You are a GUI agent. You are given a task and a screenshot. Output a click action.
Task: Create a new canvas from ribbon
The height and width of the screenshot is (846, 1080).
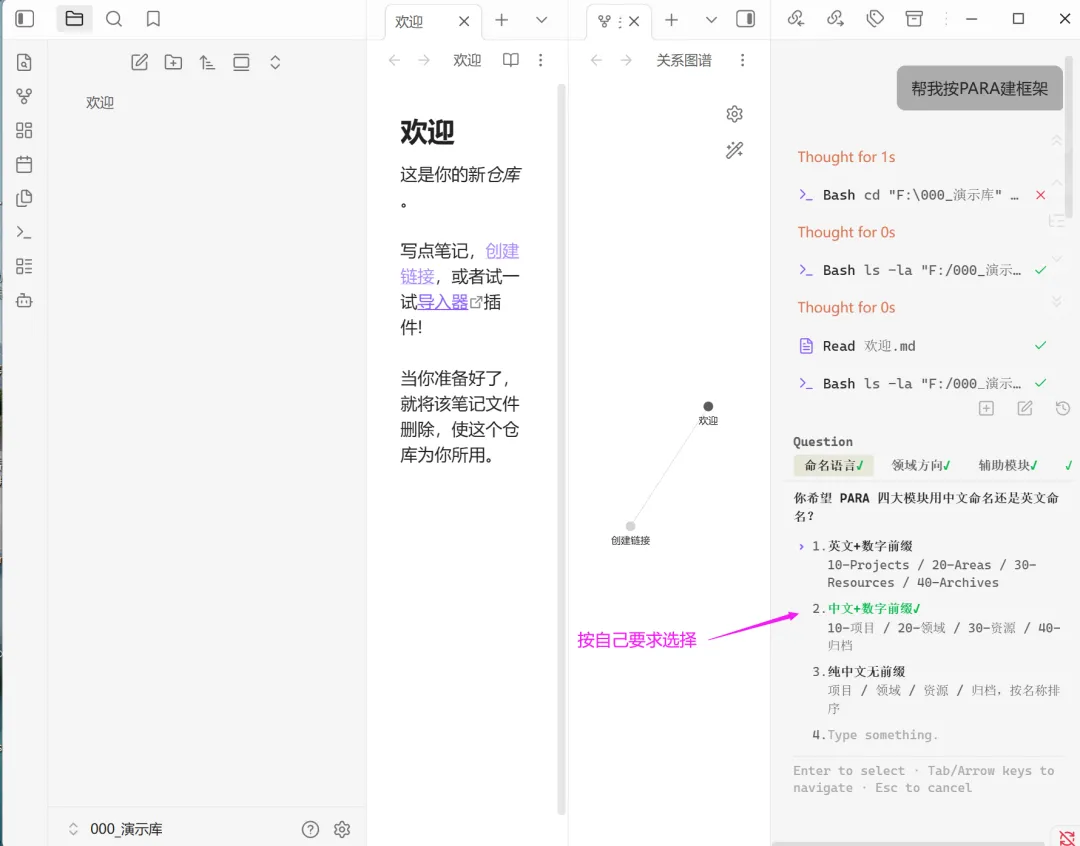pos(24,130)
